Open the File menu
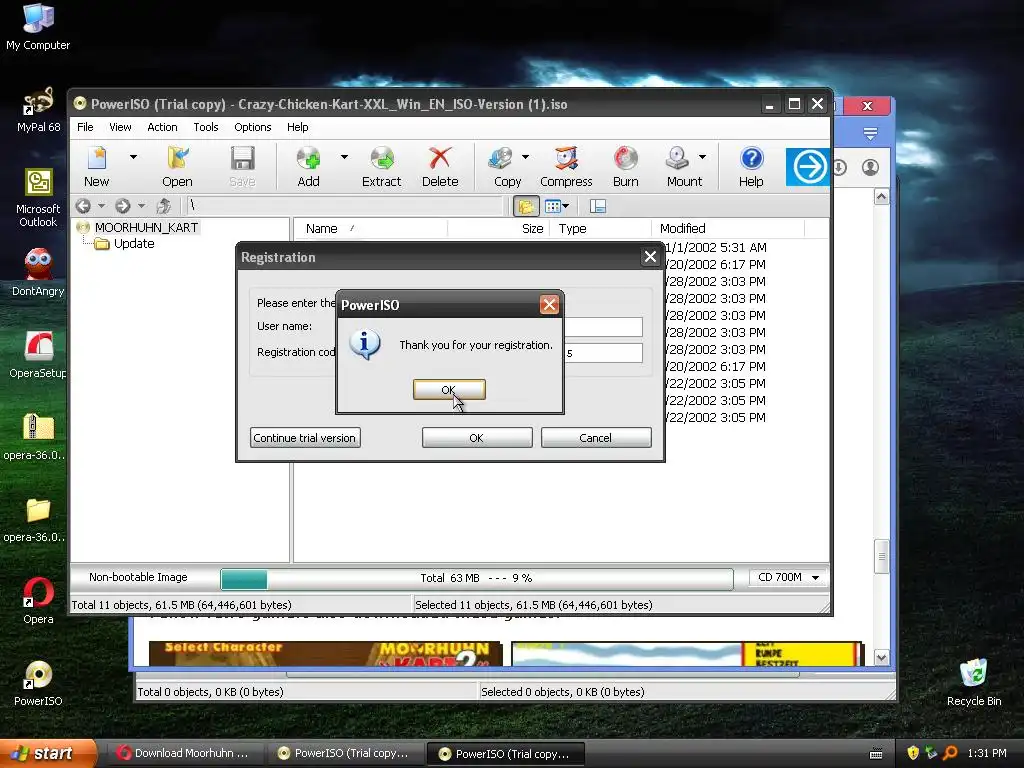The width and height of the screenshot is (1024, 768). click(x=86, y=127)
